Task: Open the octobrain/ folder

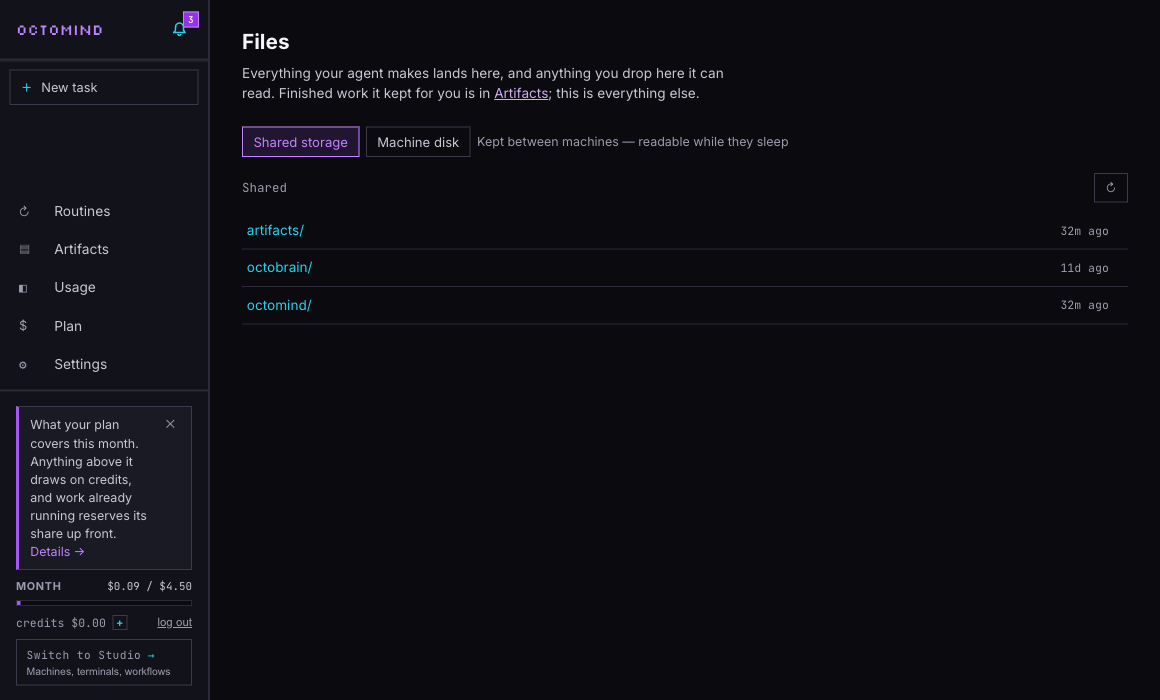Action: click(x=280, y=267)
